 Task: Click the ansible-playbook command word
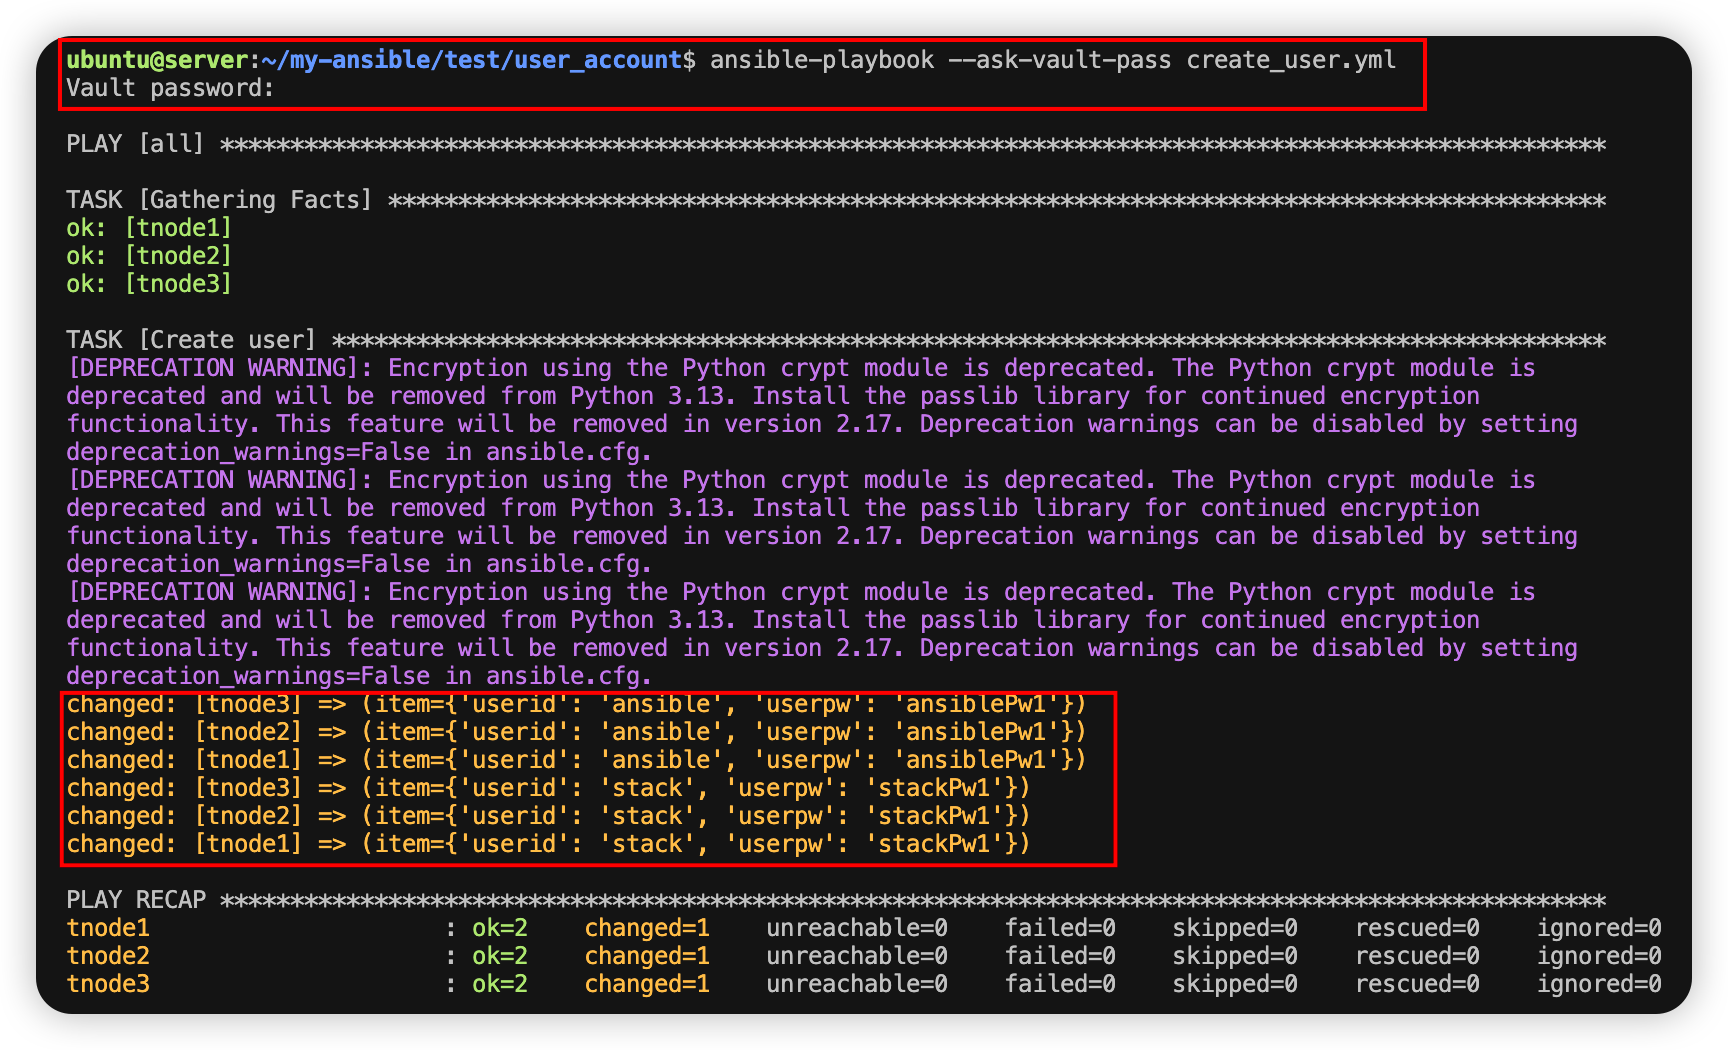pyautogui.click(x=822, y=60)
